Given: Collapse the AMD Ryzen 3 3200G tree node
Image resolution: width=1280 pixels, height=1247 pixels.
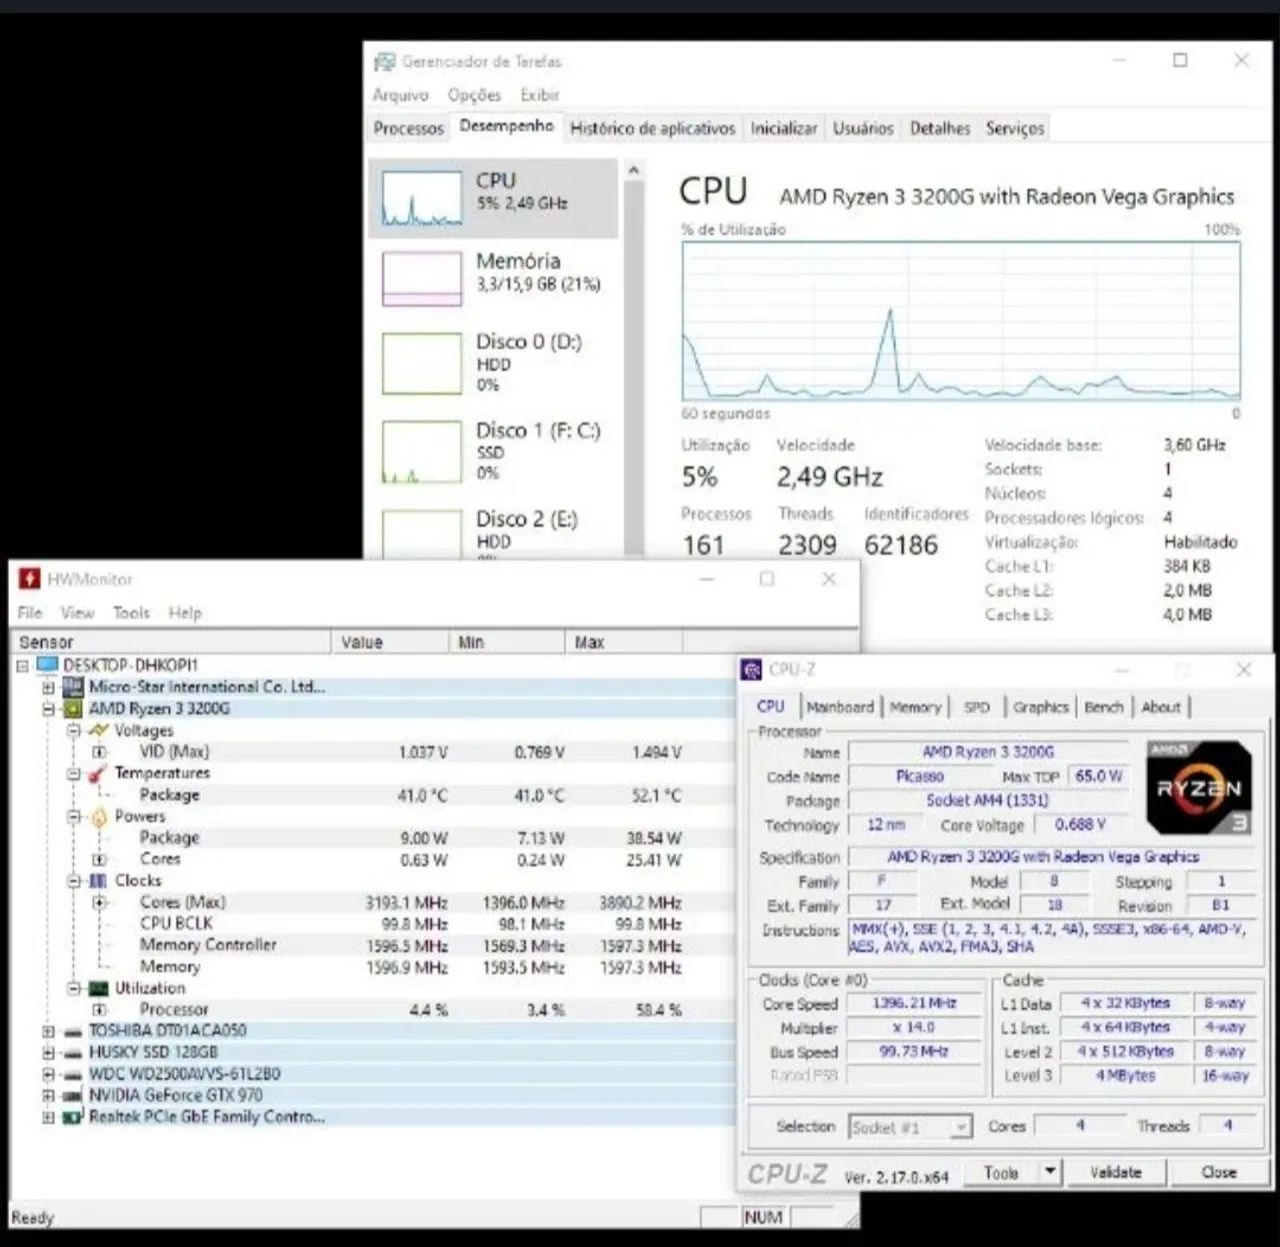Looking at the screenshot, I should tap(48, 708).
